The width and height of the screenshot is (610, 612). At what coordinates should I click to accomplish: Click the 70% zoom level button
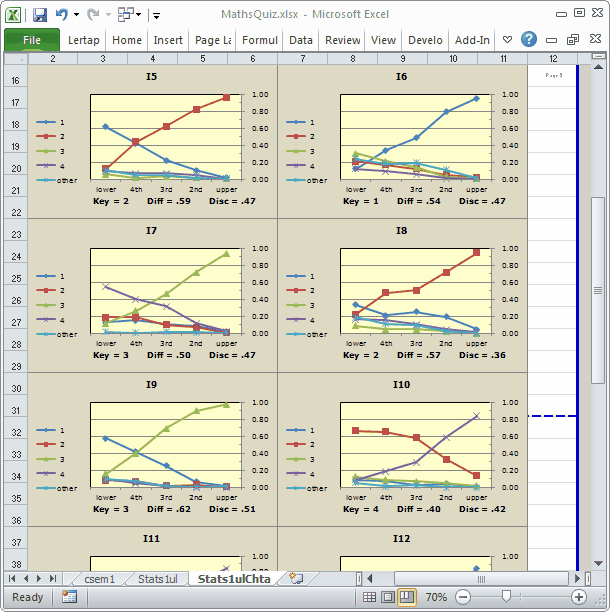(x=436, y=597)
